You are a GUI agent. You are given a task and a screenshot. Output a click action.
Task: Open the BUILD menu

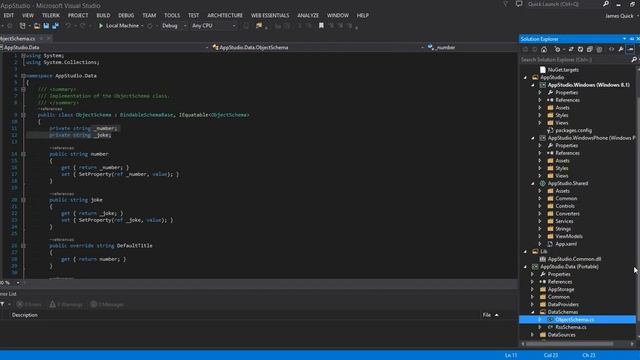(103, 15)
